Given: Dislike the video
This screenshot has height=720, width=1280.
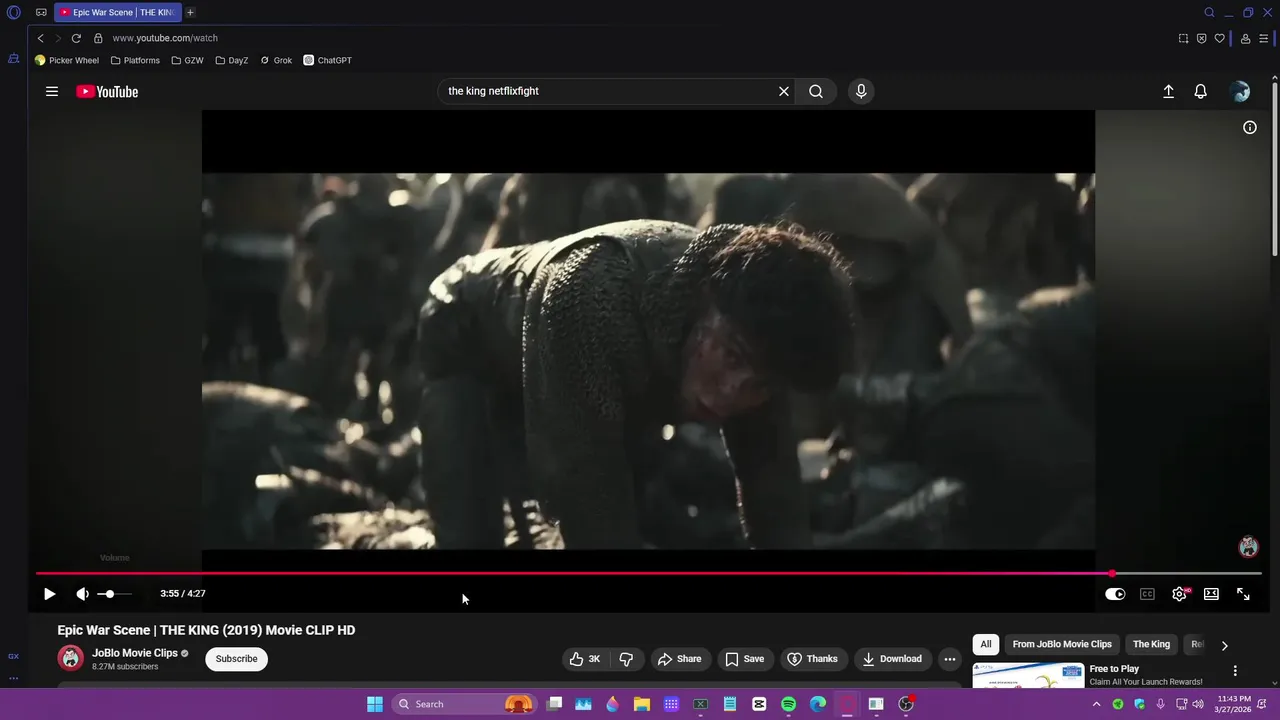Looking at the screenshot, I should coord(627,659).
